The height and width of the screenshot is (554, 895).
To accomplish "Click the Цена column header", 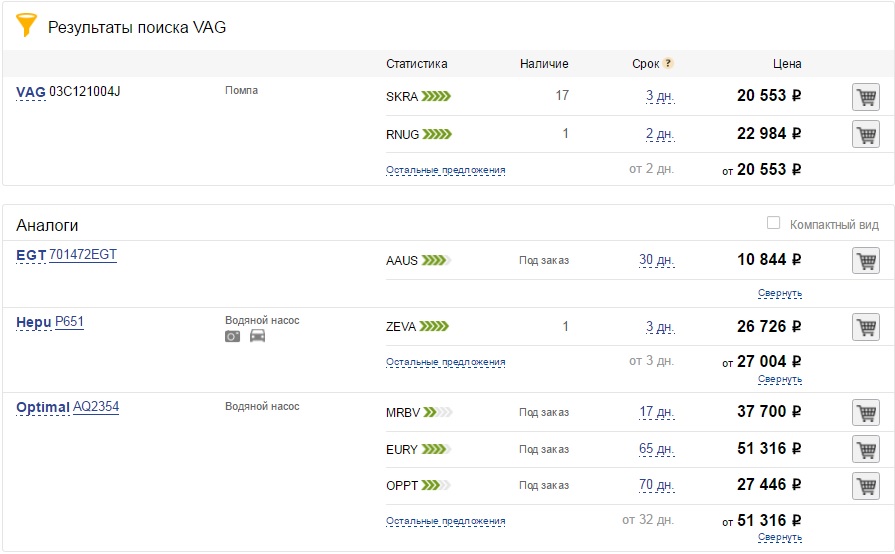I will click(x=787, y=64).
